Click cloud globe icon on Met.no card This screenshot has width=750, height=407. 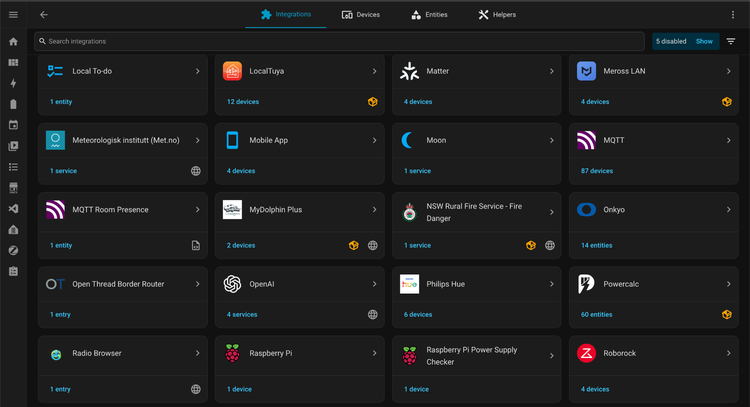click(x=196, y=171)
